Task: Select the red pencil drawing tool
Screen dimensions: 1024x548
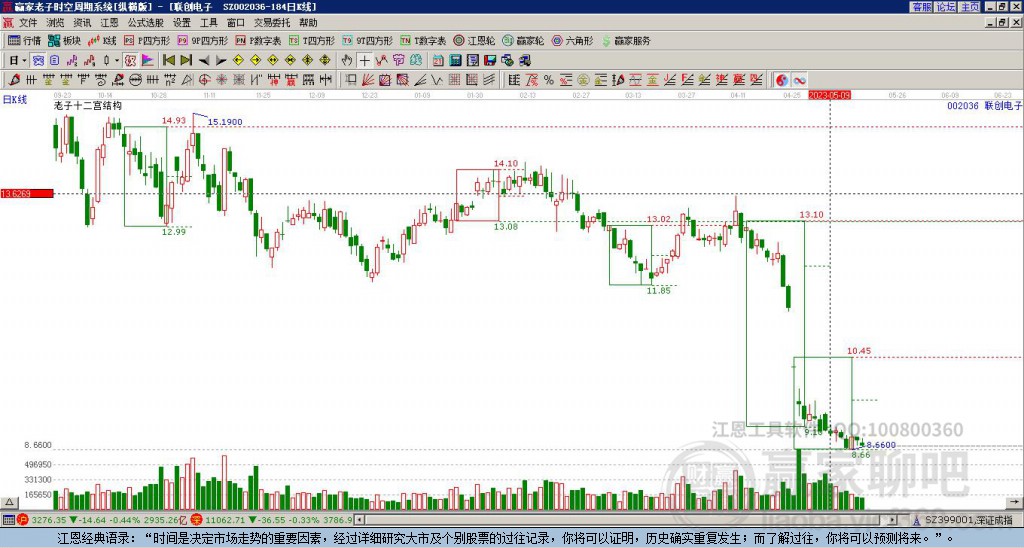Action: click(14, 80)
